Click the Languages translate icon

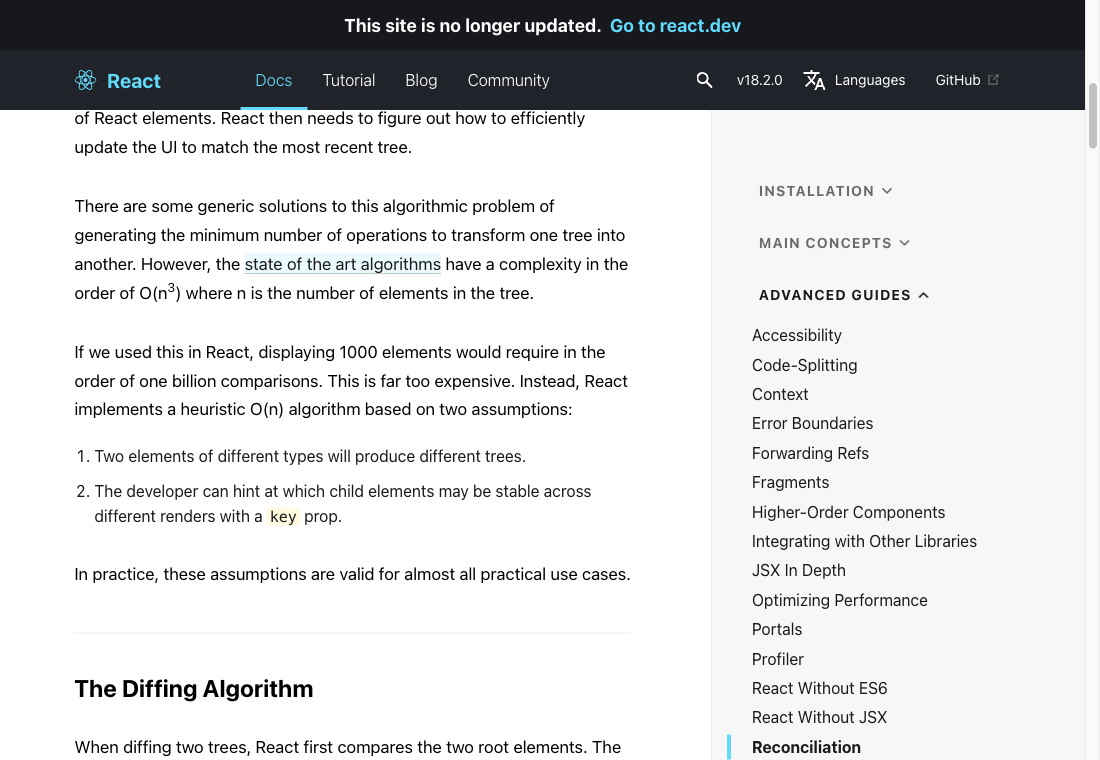[x=814, y=80]
